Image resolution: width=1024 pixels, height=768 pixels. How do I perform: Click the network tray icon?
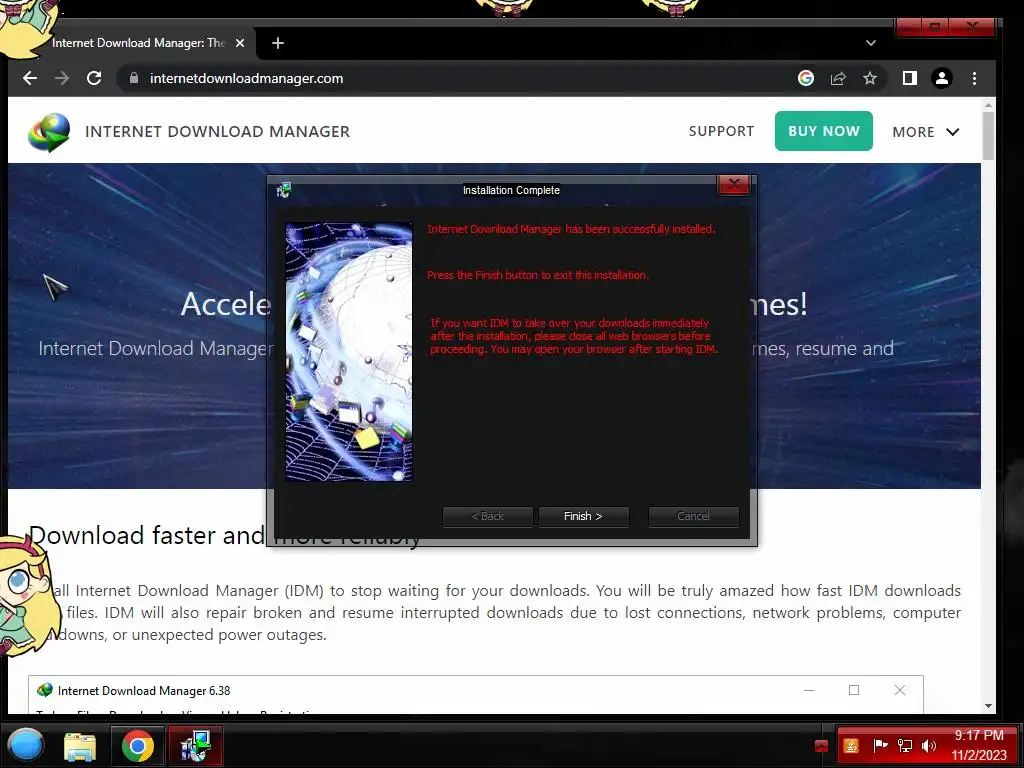pos(904,746)
